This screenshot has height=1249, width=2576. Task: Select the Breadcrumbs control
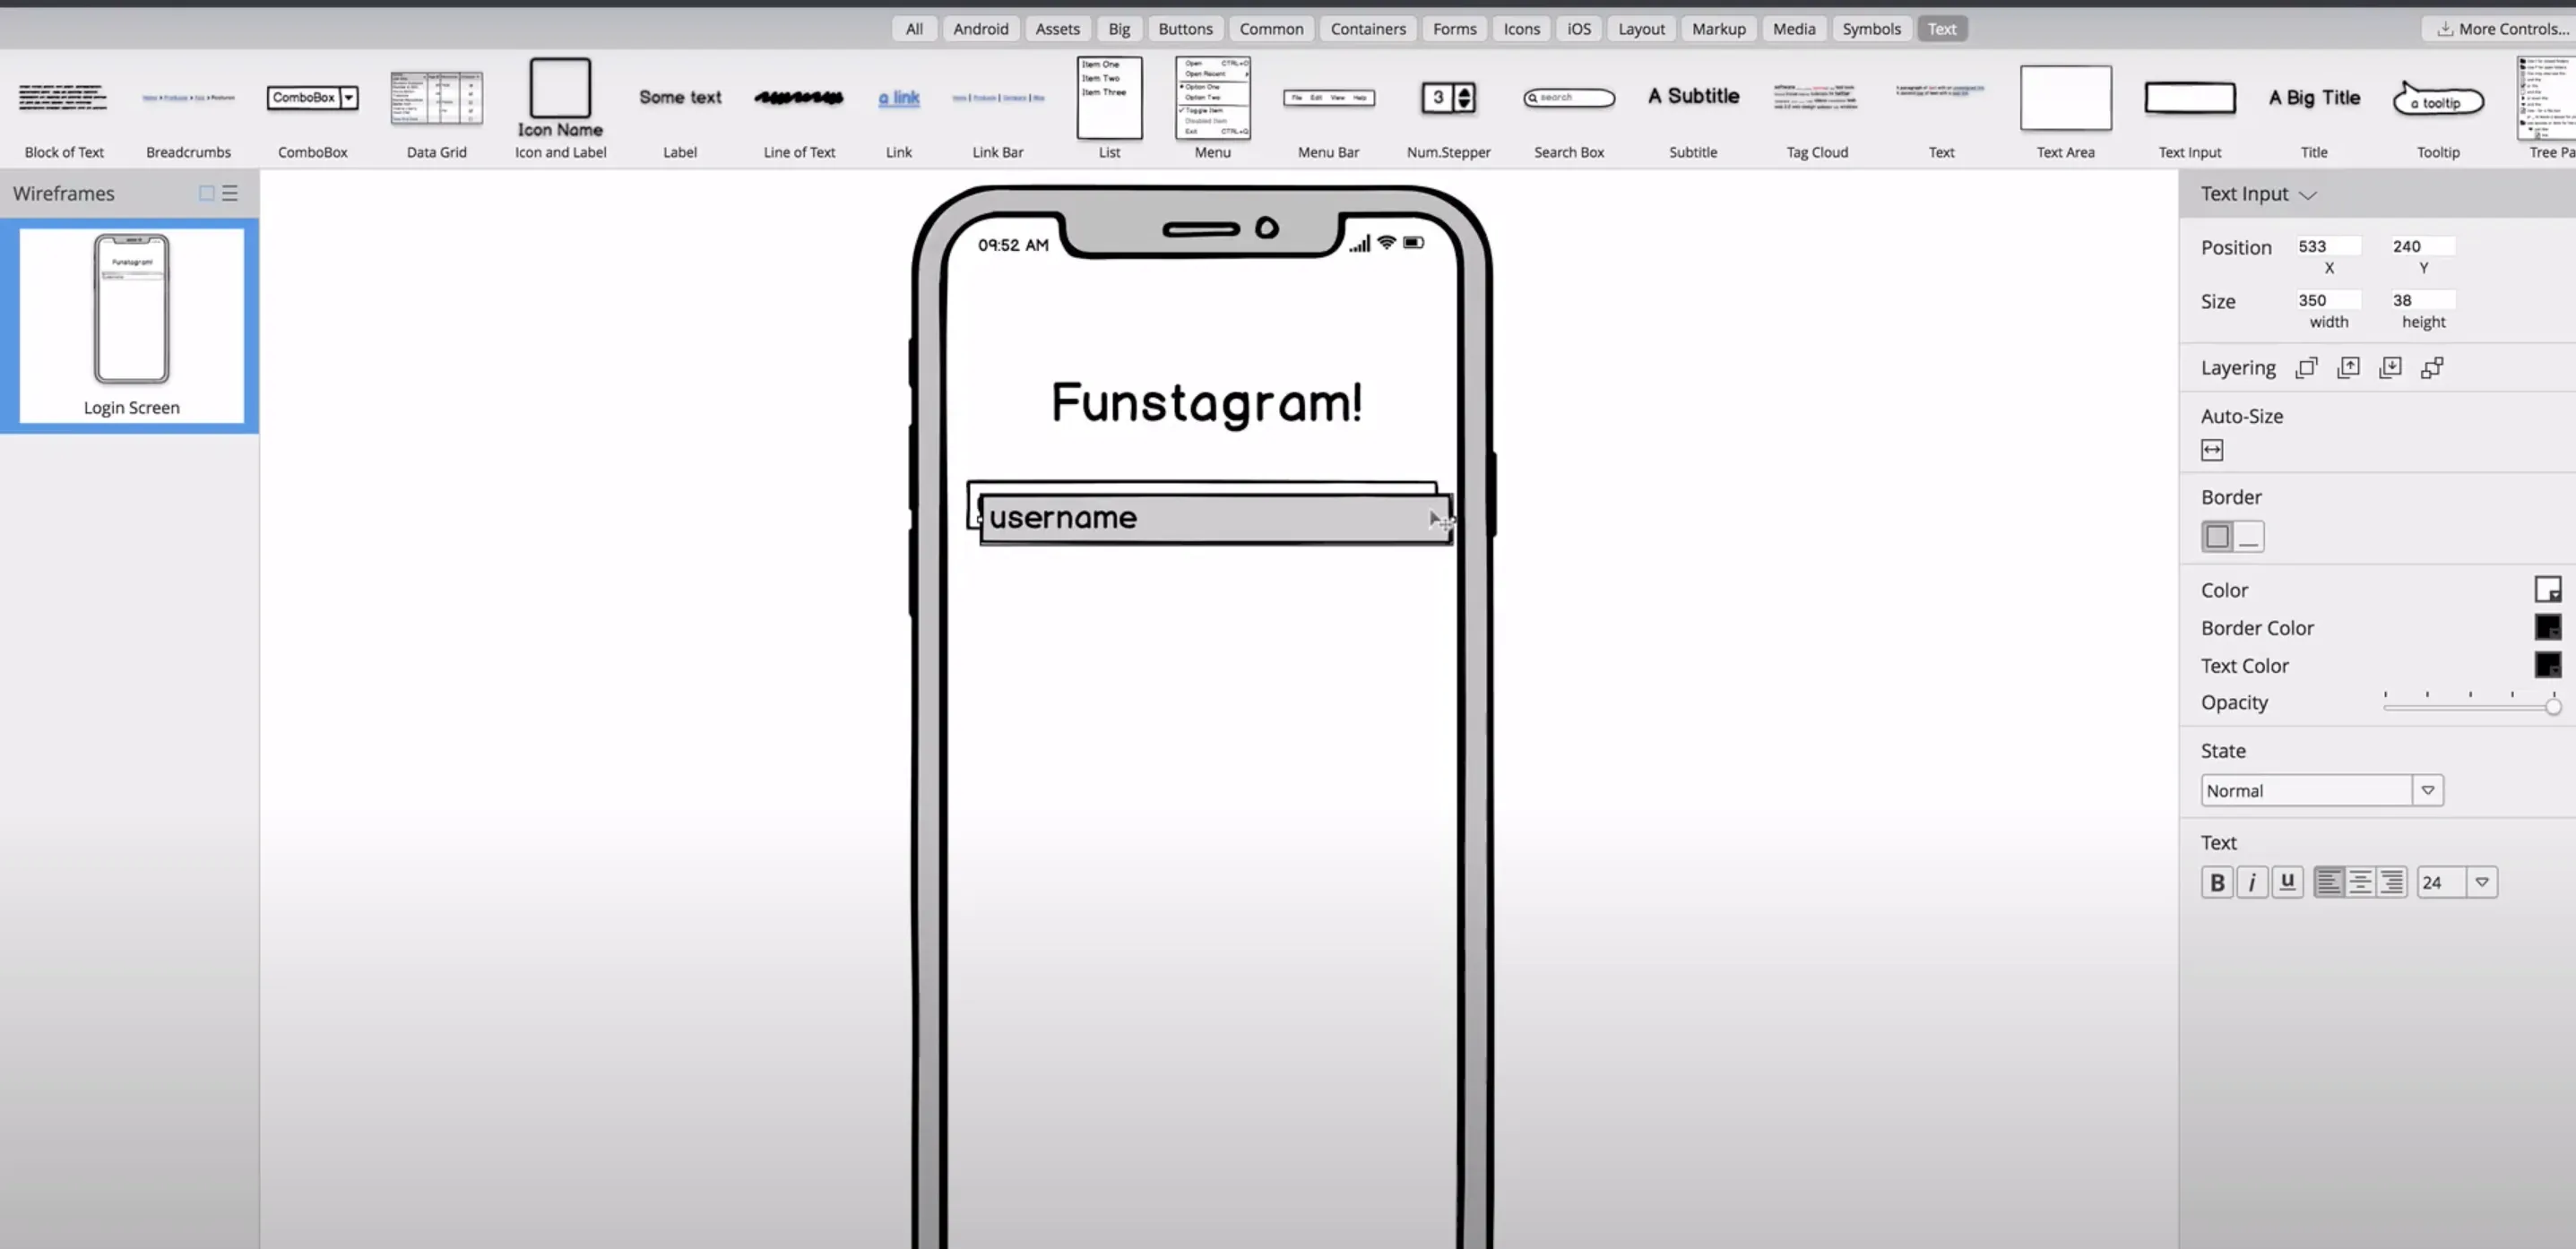(x=188, y=108)
